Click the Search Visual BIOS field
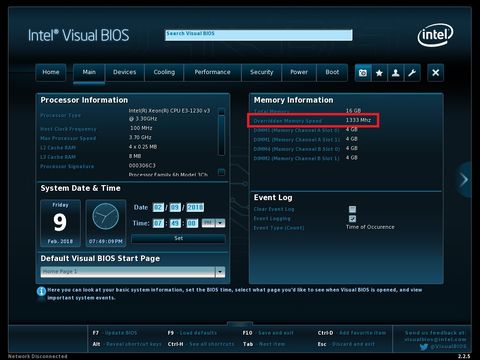 click(259, 35)
